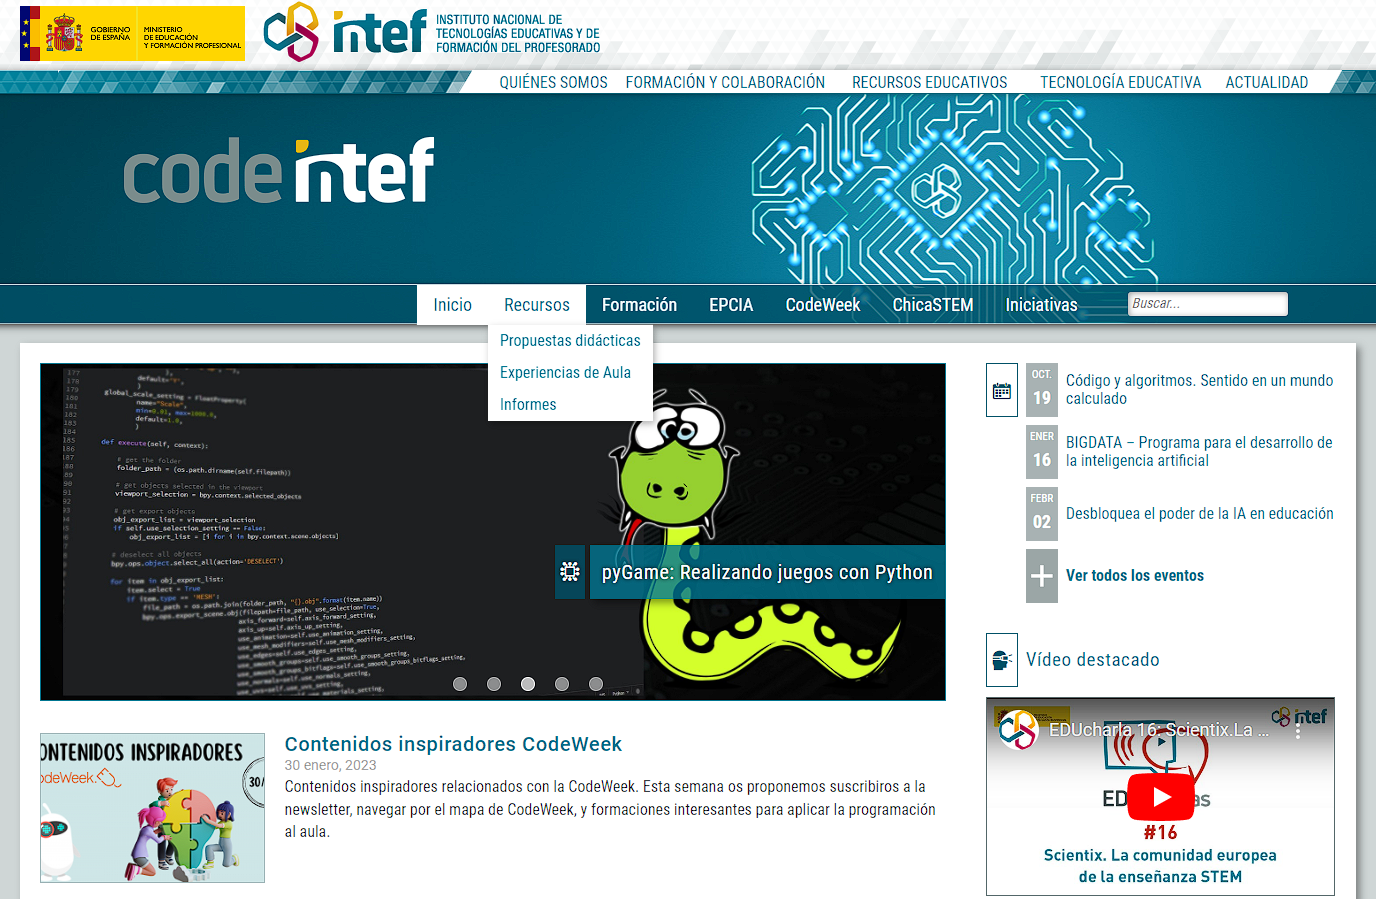Open the Recursos dropdown menu
1376x899 pixels.
[537, 305]
